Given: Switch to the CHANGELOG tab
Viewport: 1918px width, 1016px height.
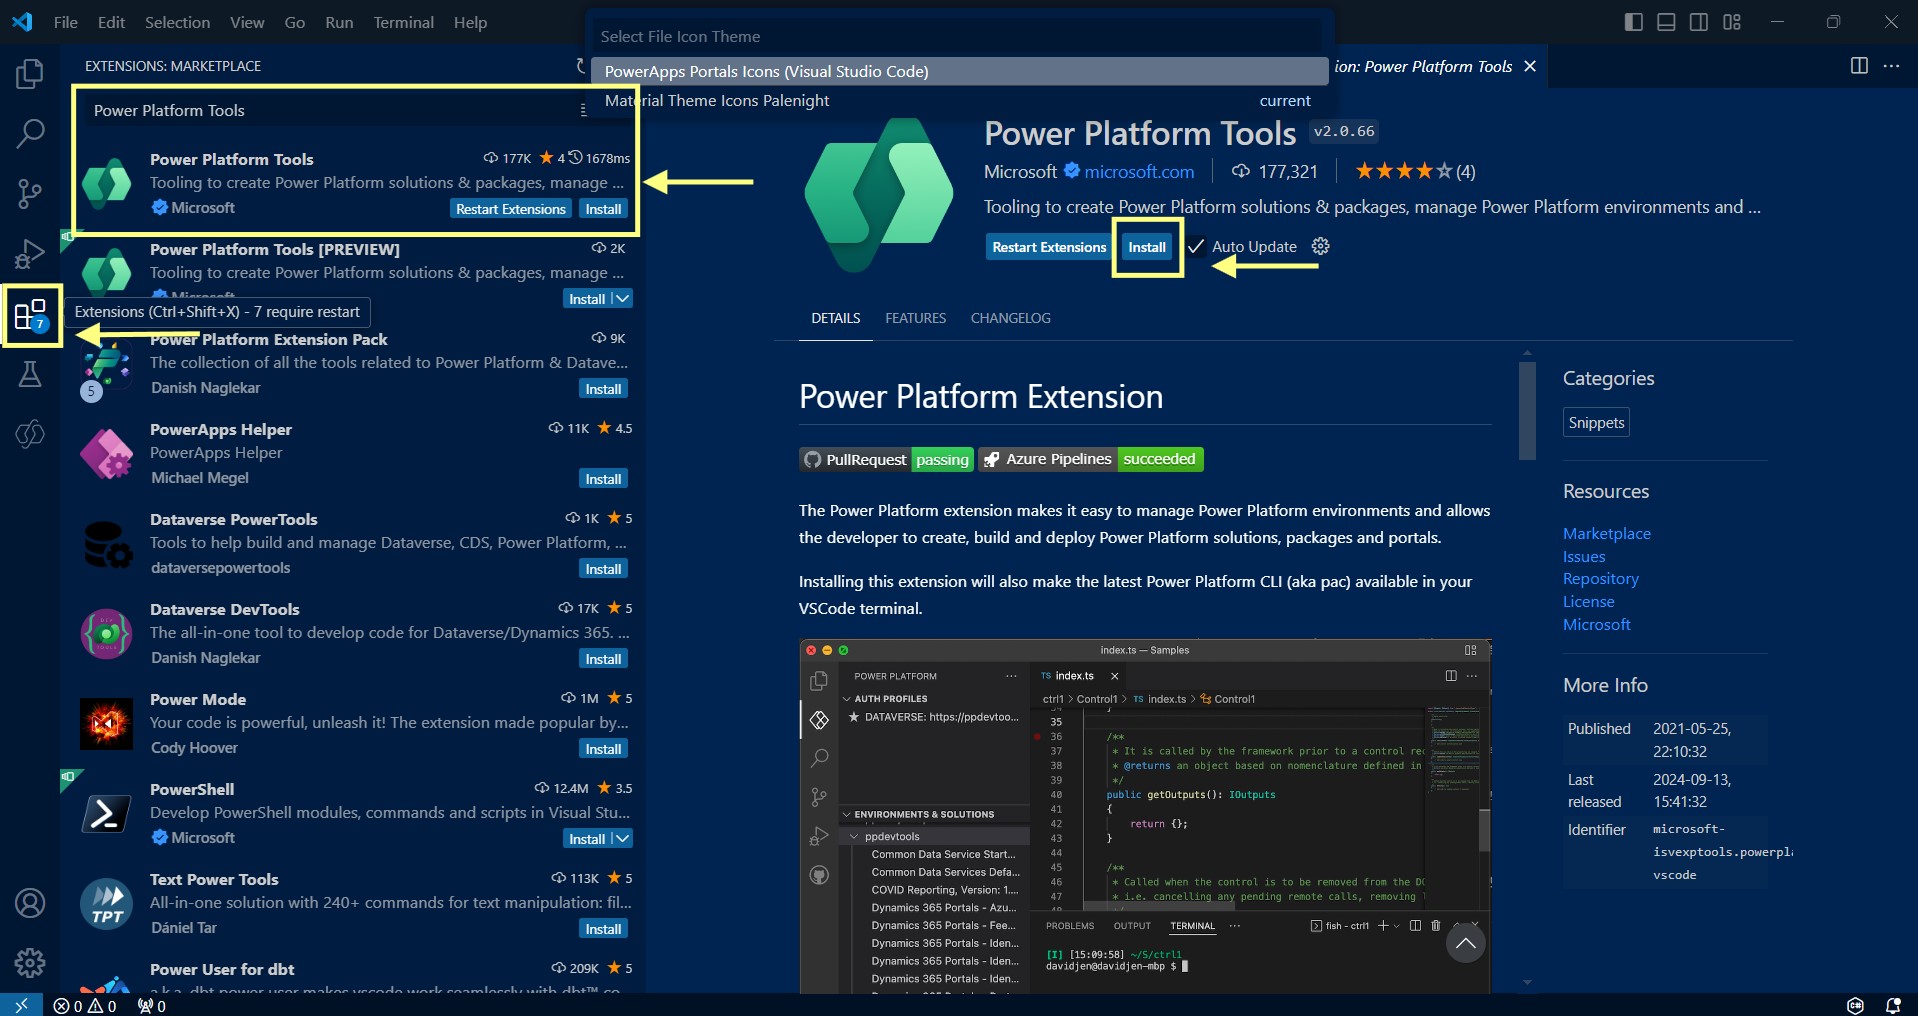Looking at the screenshot, I should pos(1010,318).
